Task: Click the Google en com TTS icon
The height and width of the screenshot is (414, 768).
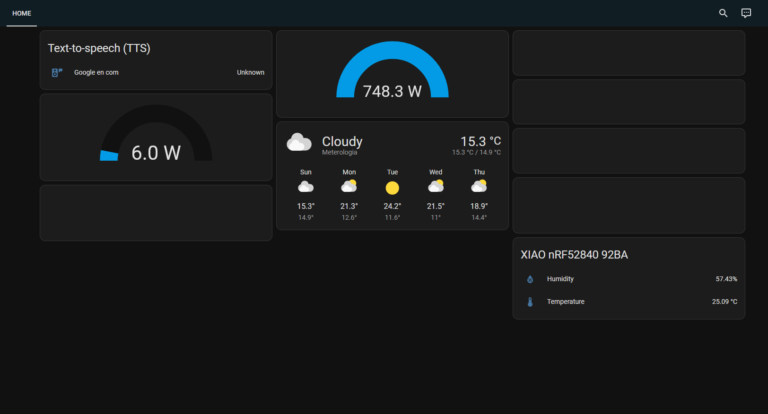Action: point(56,72)
